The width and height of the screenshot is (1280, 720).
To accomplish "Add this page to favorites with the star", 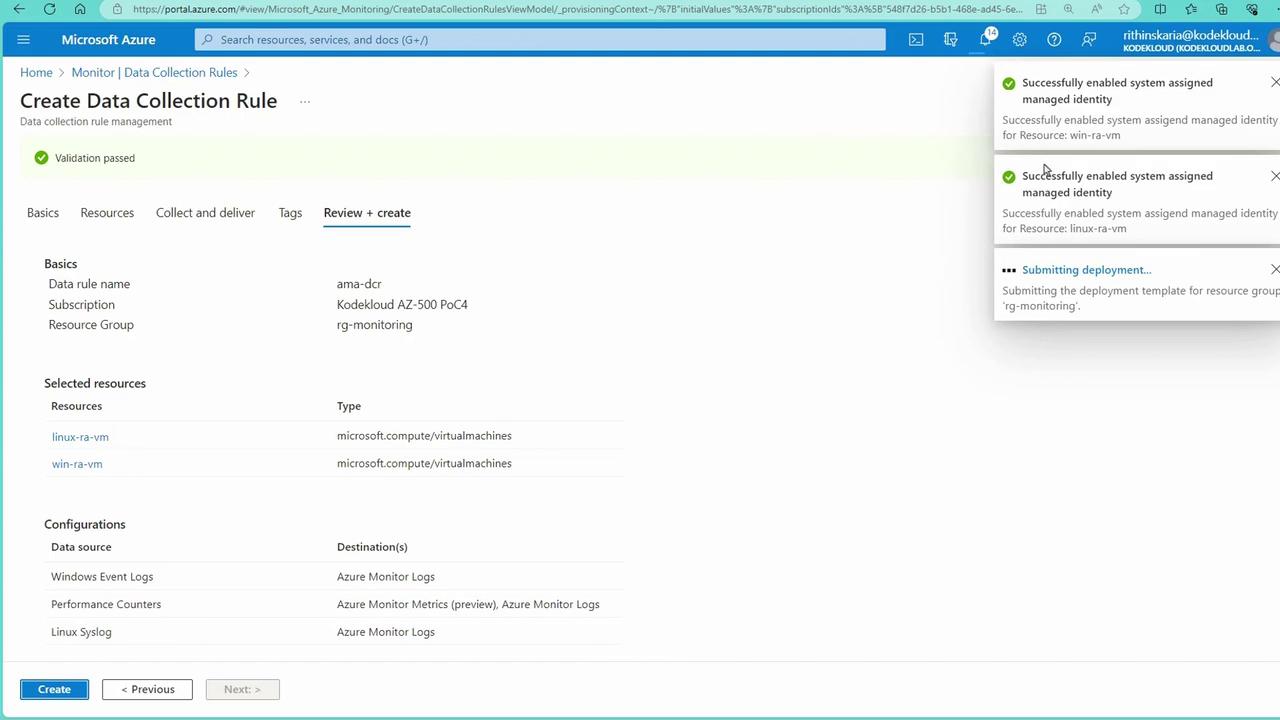I will pos(1124,9).
